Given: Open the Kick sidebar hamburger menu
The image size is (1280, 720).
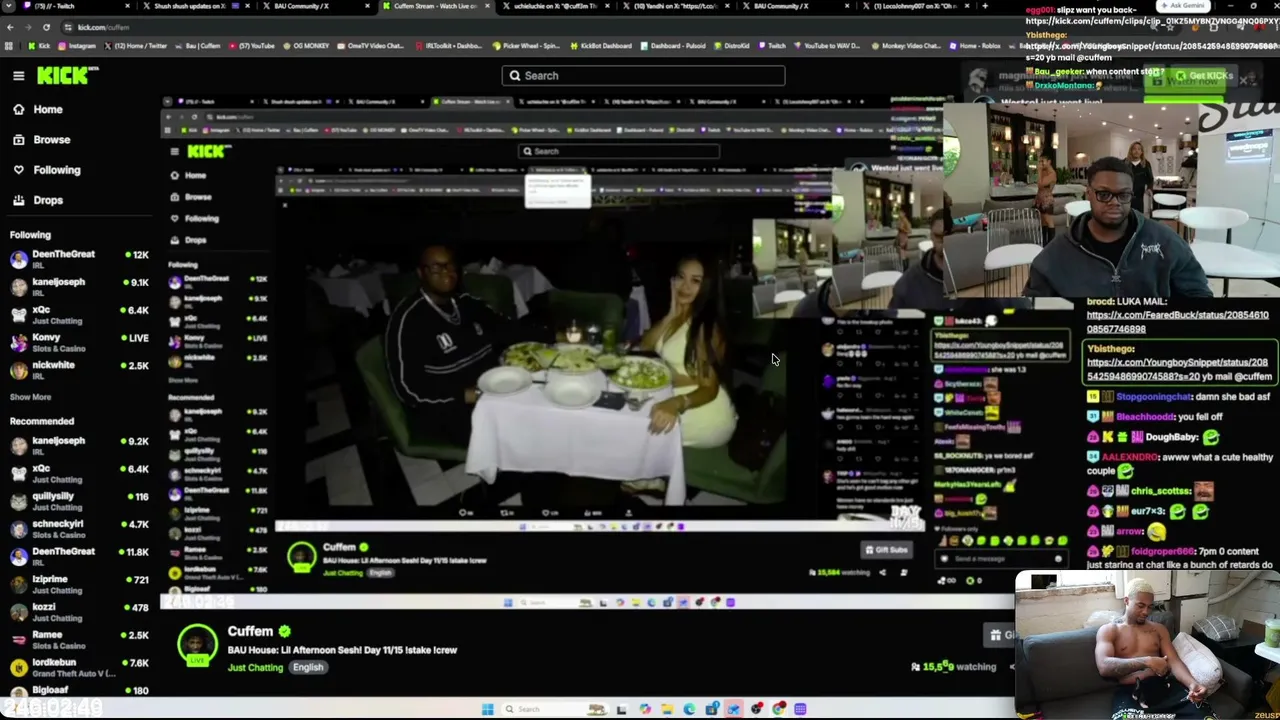Looking at the screenshot, I should tap(18, 76).
